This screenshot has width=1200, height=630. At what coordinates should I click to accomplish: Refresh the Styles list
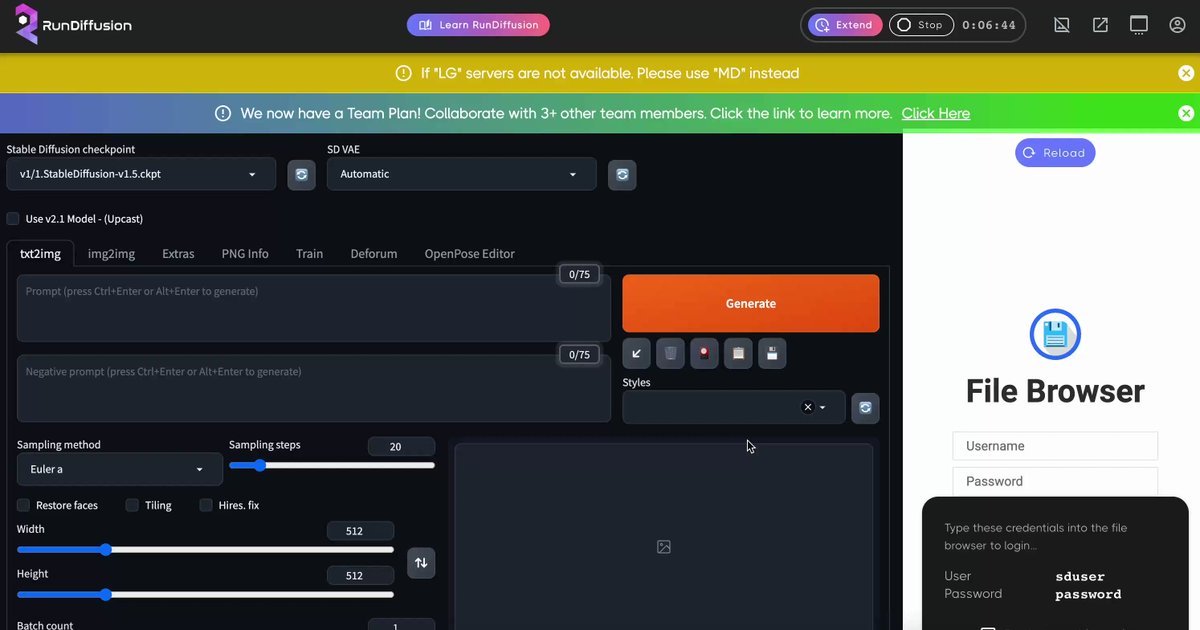coord(865,407)
